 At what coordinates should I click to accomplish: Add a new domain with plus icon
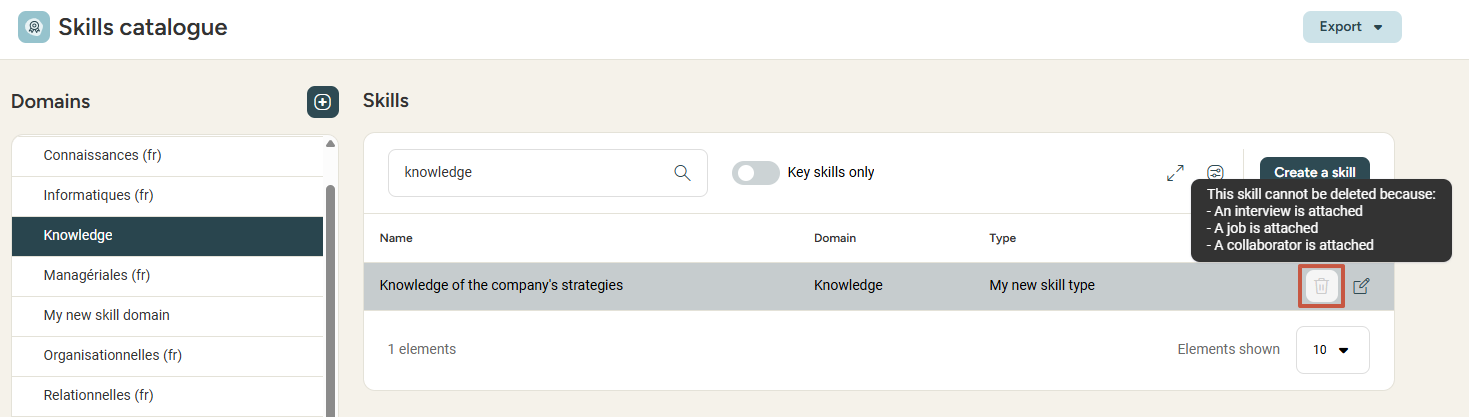click(x=322, y=102)
